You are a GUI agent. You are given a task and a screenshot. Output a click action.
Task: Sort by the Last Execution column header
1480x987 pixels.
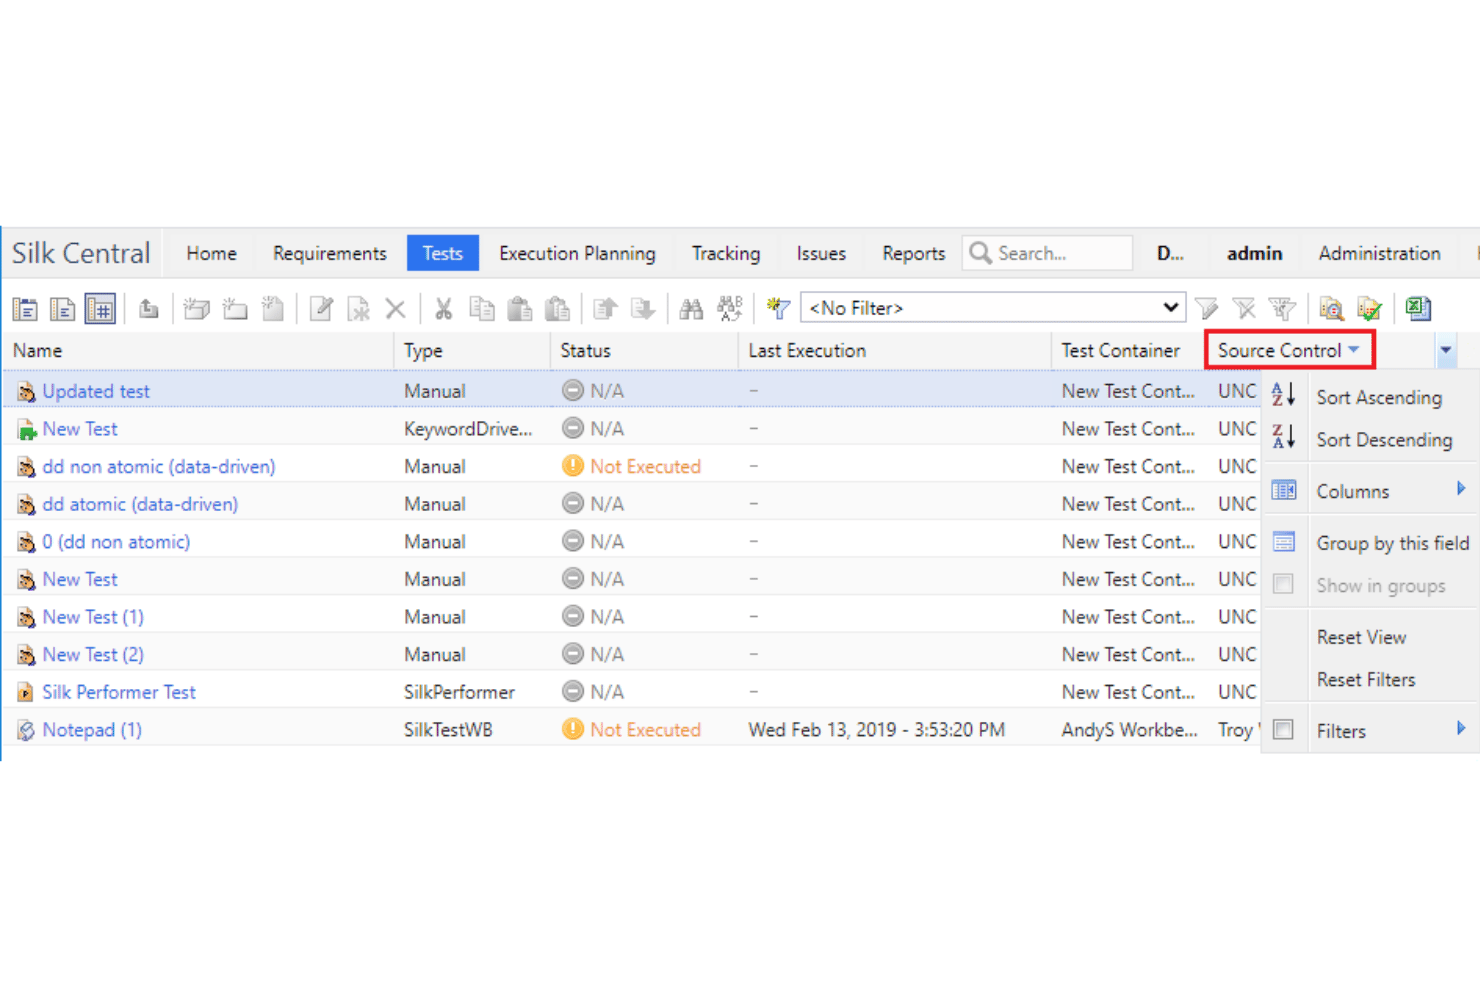click(x=894, y=351)
